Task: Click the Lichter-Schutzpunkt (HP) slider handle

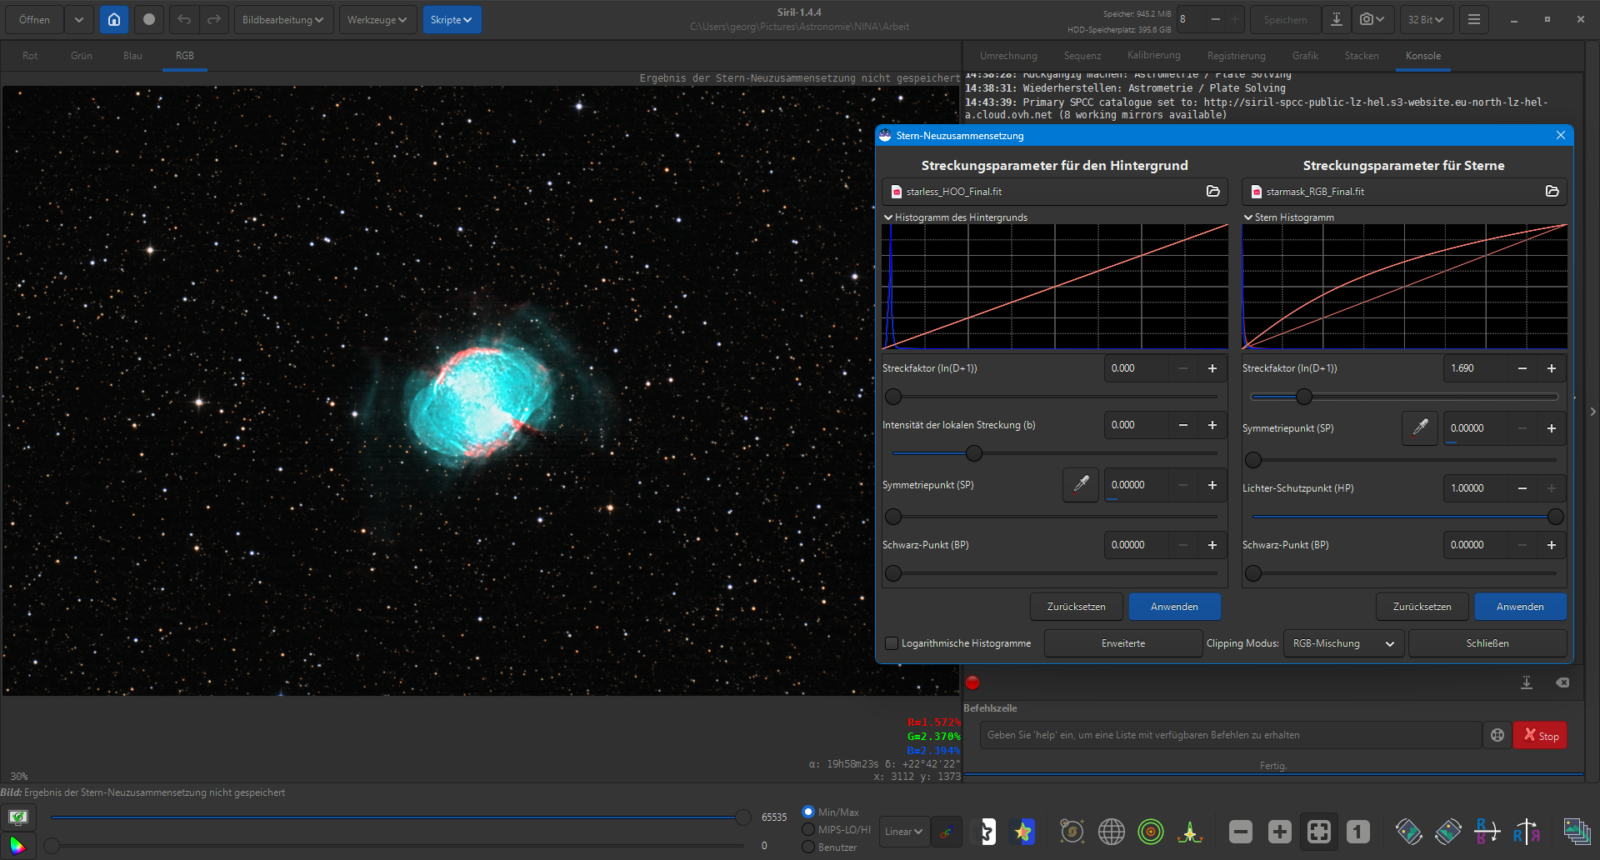Action: click(x=1555, y=517)
